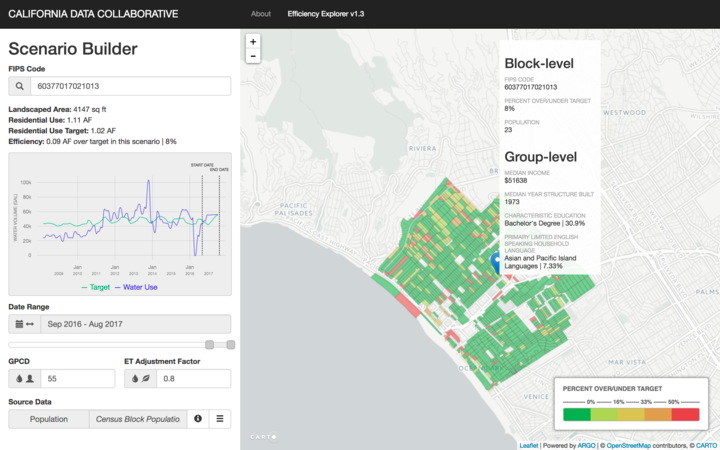The width and height of the screenshot is (720, 450).
Task: Toggle the Water Use series in chart legend
Action: click(136, 287)
